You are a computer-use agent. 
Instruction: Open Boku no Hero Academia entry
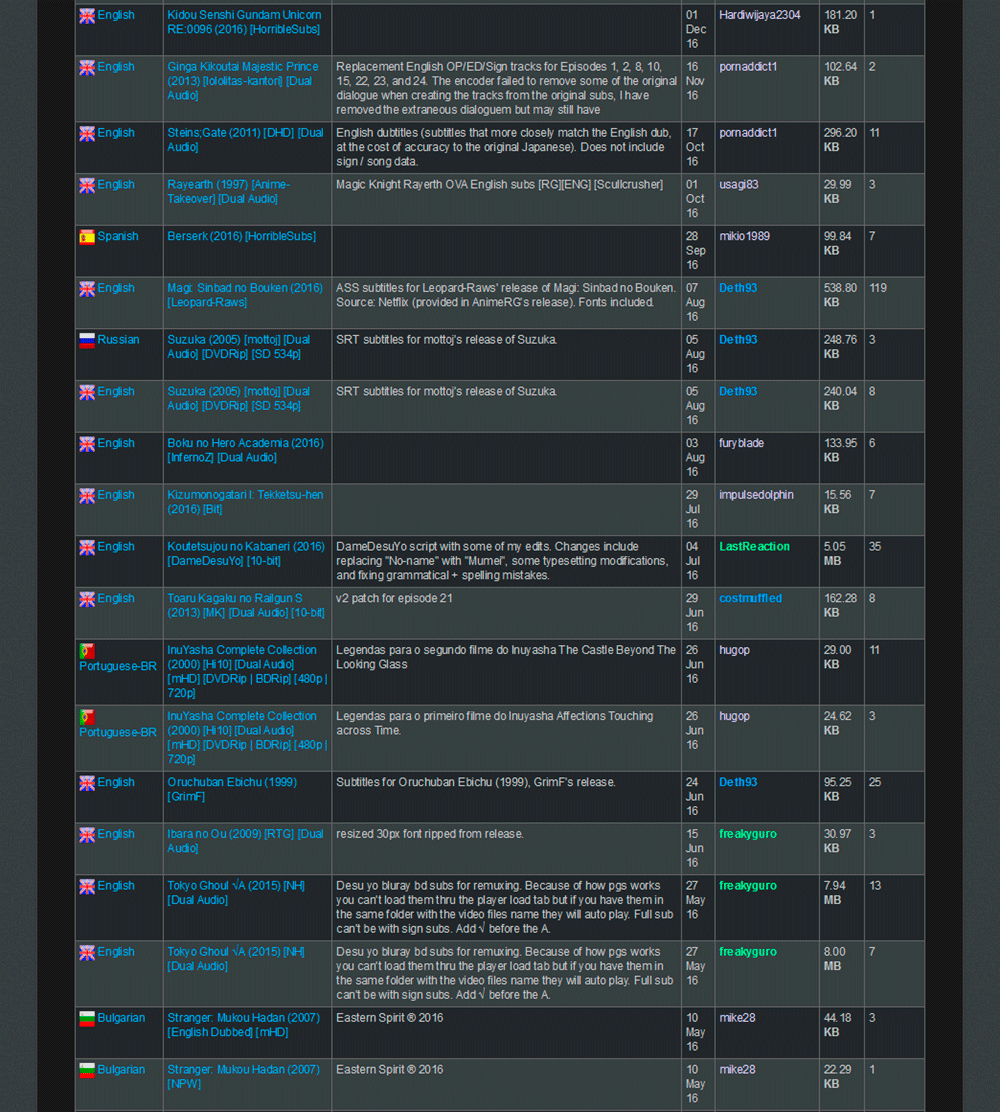245,450
